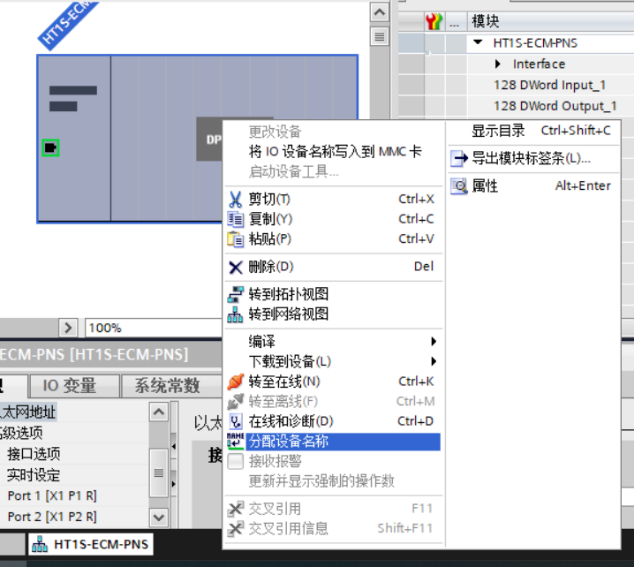
Task: Select the 实时设定 tree item
Action: [34, 475]
